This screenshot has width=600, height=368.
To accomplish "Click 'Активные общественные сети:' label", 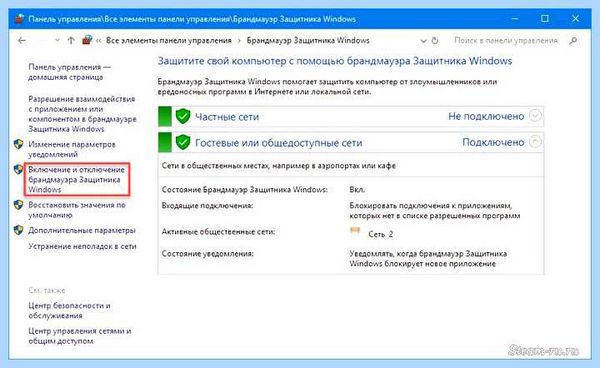I will pos(218,232).
